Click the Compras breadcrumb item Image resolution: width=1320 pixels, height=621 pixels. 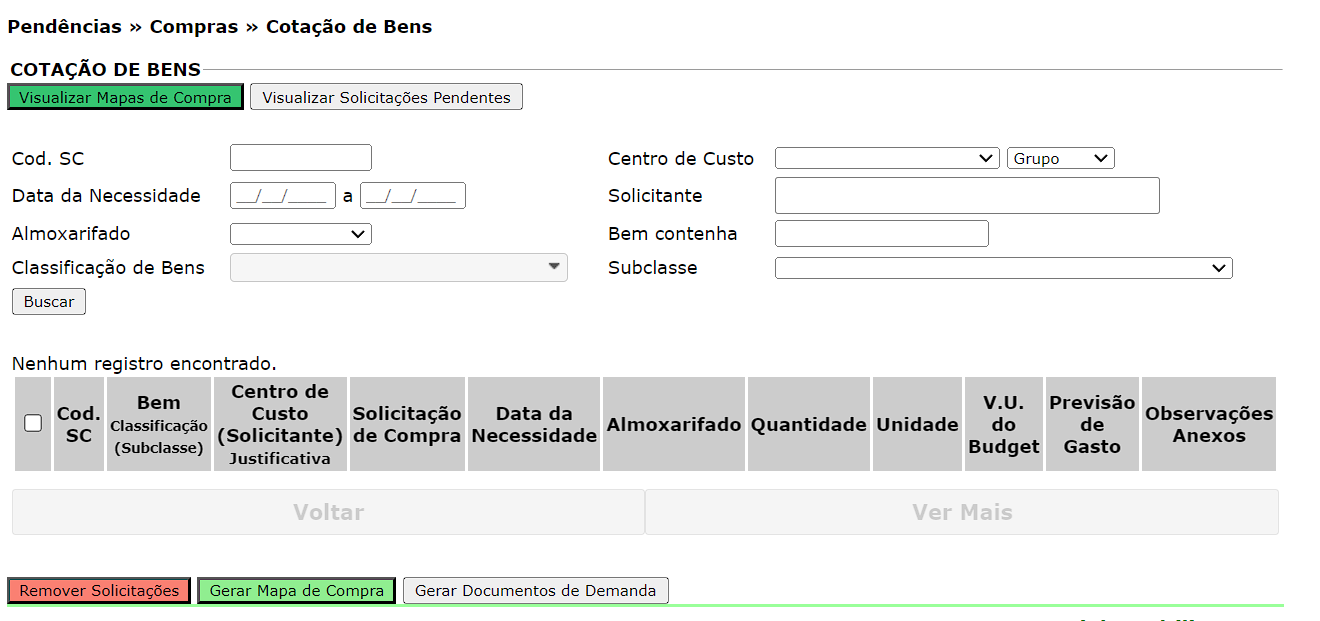coord(194,27)
